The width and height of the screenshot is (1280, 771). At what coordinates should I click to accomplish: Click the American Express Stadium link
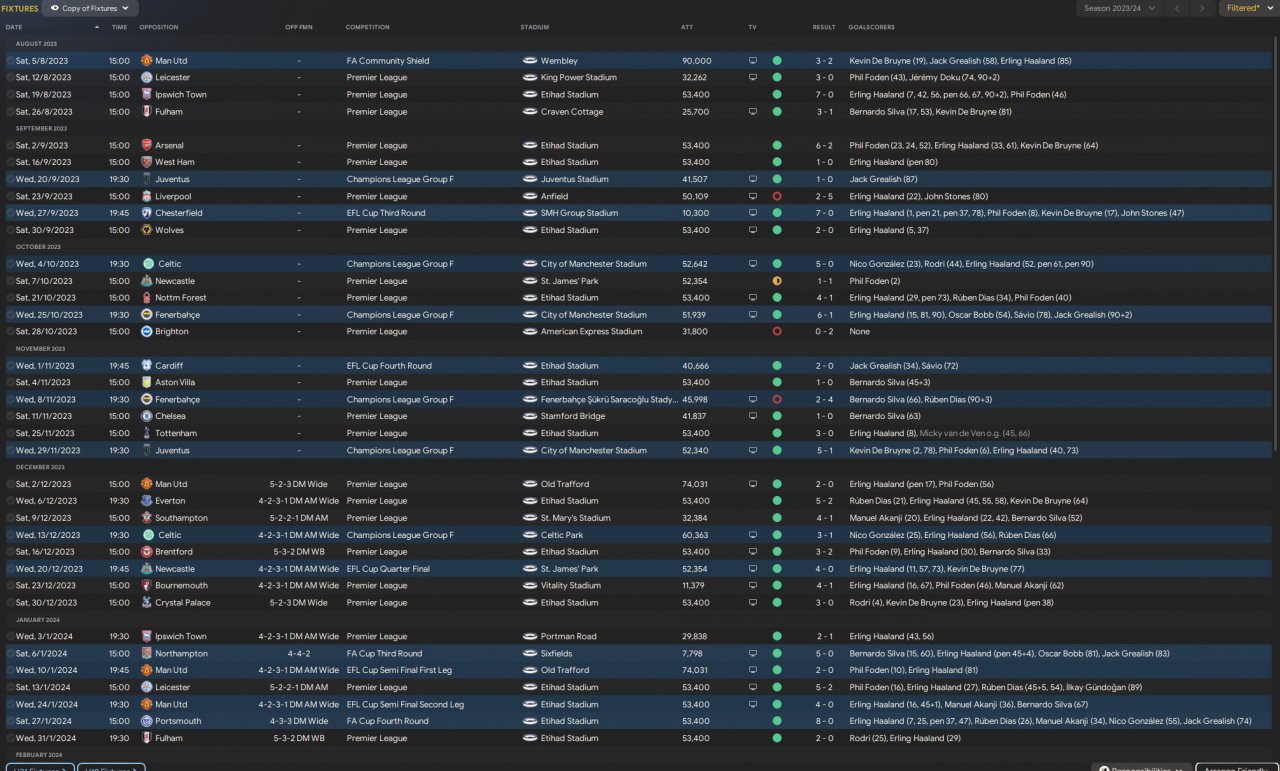coord(592,332)
